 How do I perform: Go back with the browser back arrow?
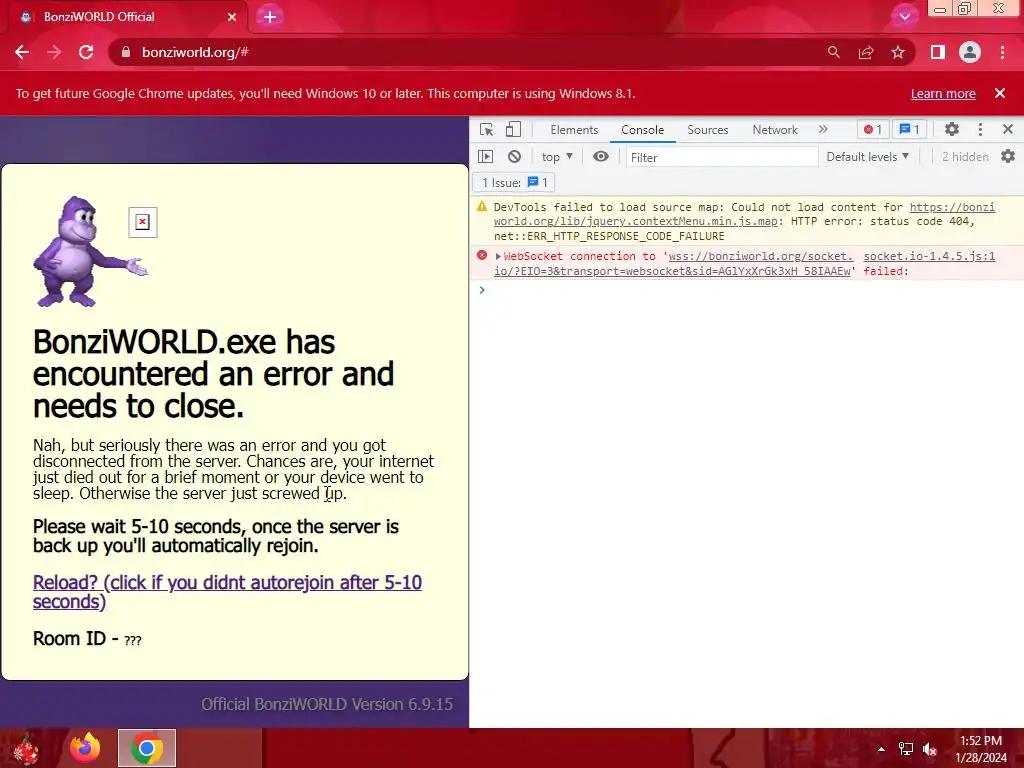22,52
